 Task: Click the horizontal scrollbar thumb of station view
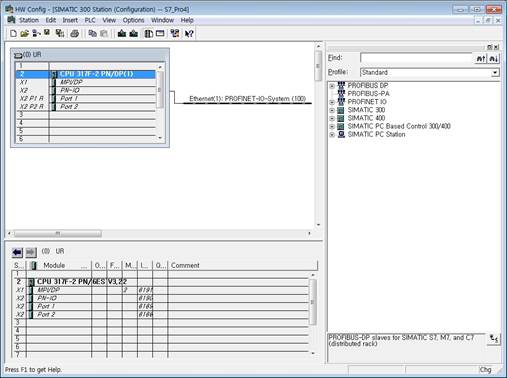(x=58, y=233)
